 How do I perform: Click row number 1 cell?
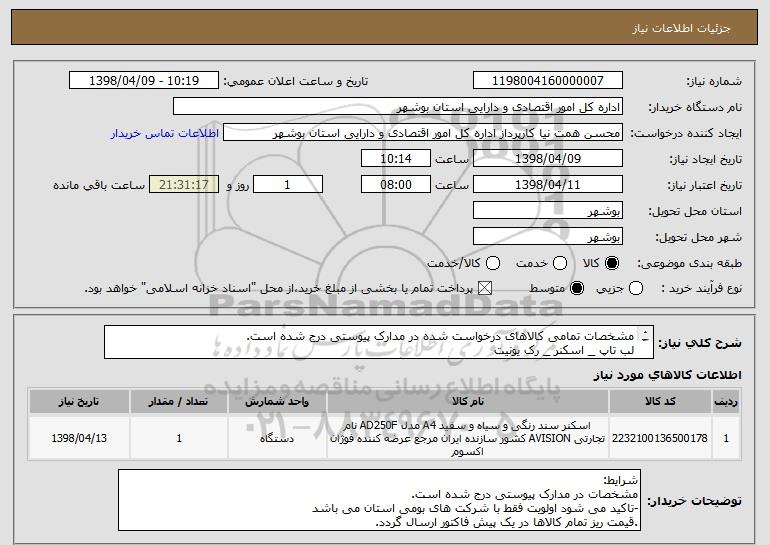[726, 438]
